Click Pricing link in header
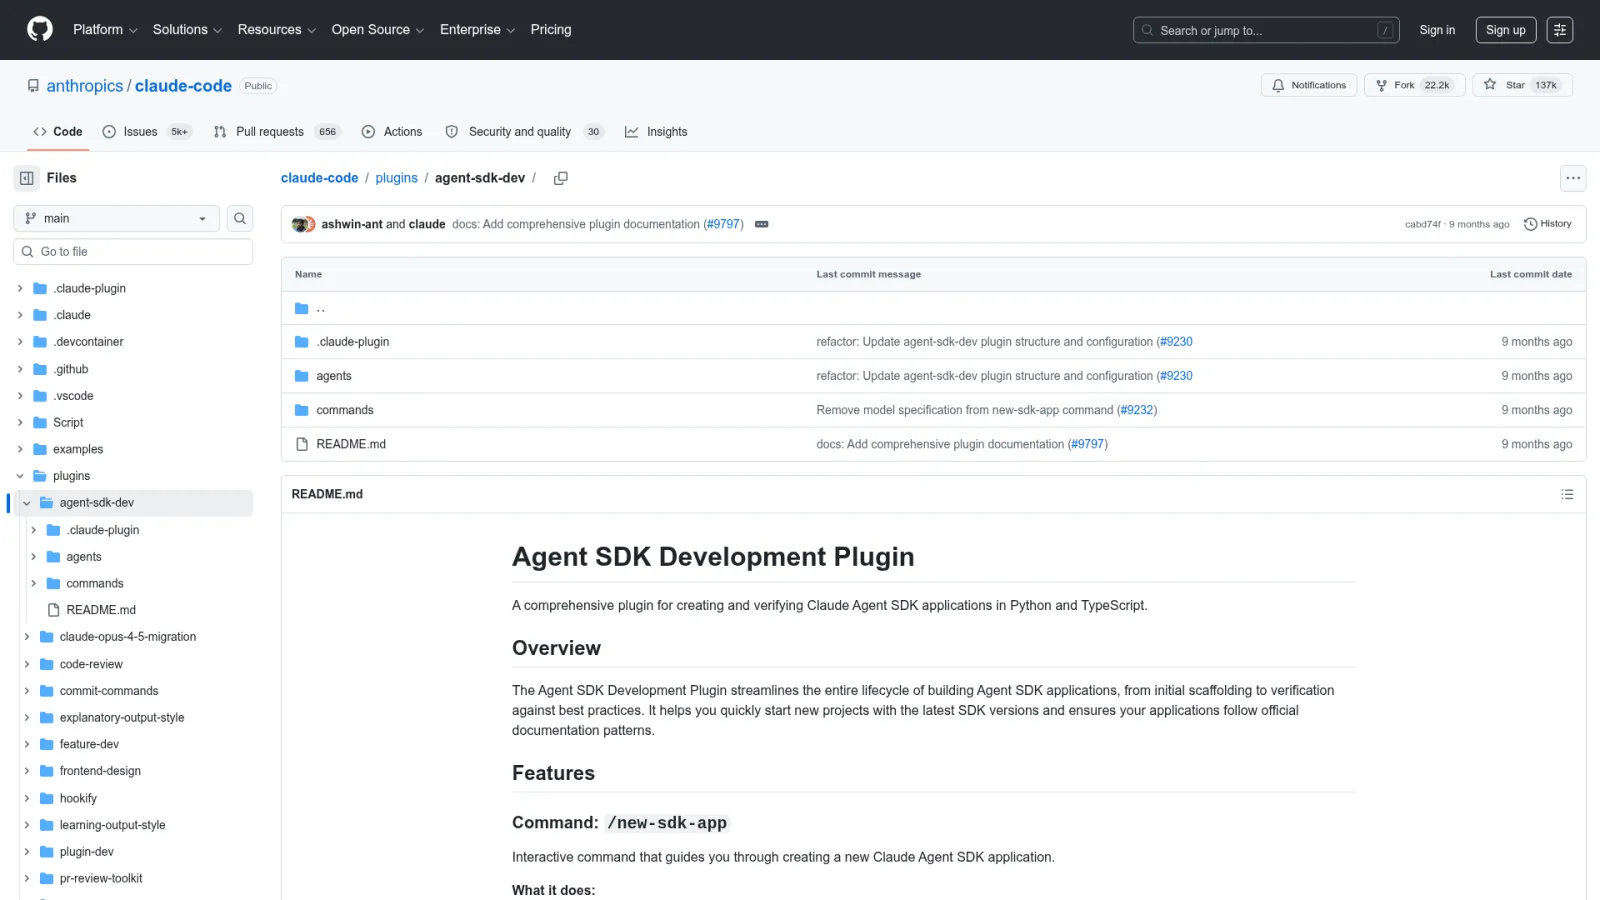This screenshot has height=900, width=1600. point(551,30)
